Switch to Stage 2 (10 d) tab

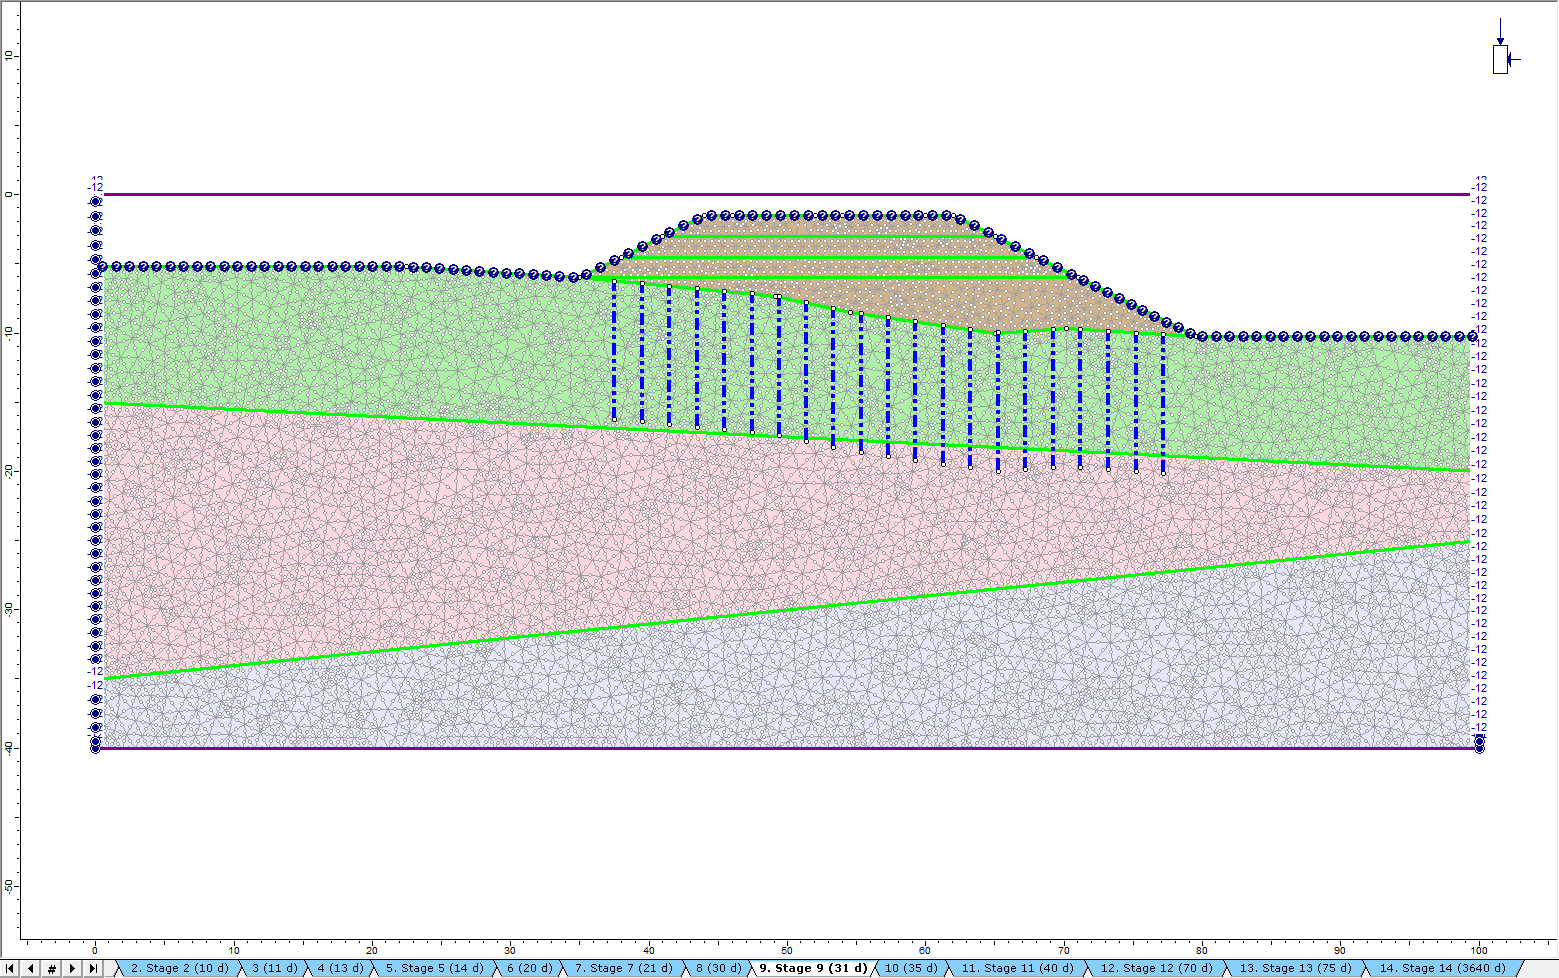(179, 968)
